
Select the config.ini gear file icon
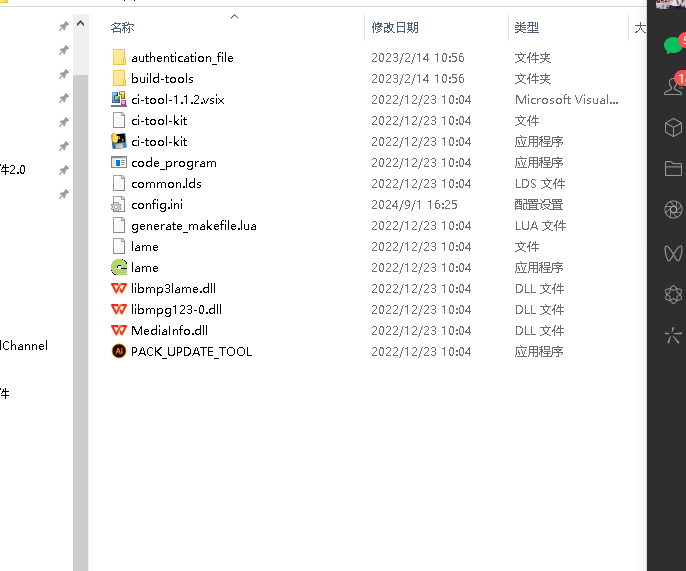119,204
